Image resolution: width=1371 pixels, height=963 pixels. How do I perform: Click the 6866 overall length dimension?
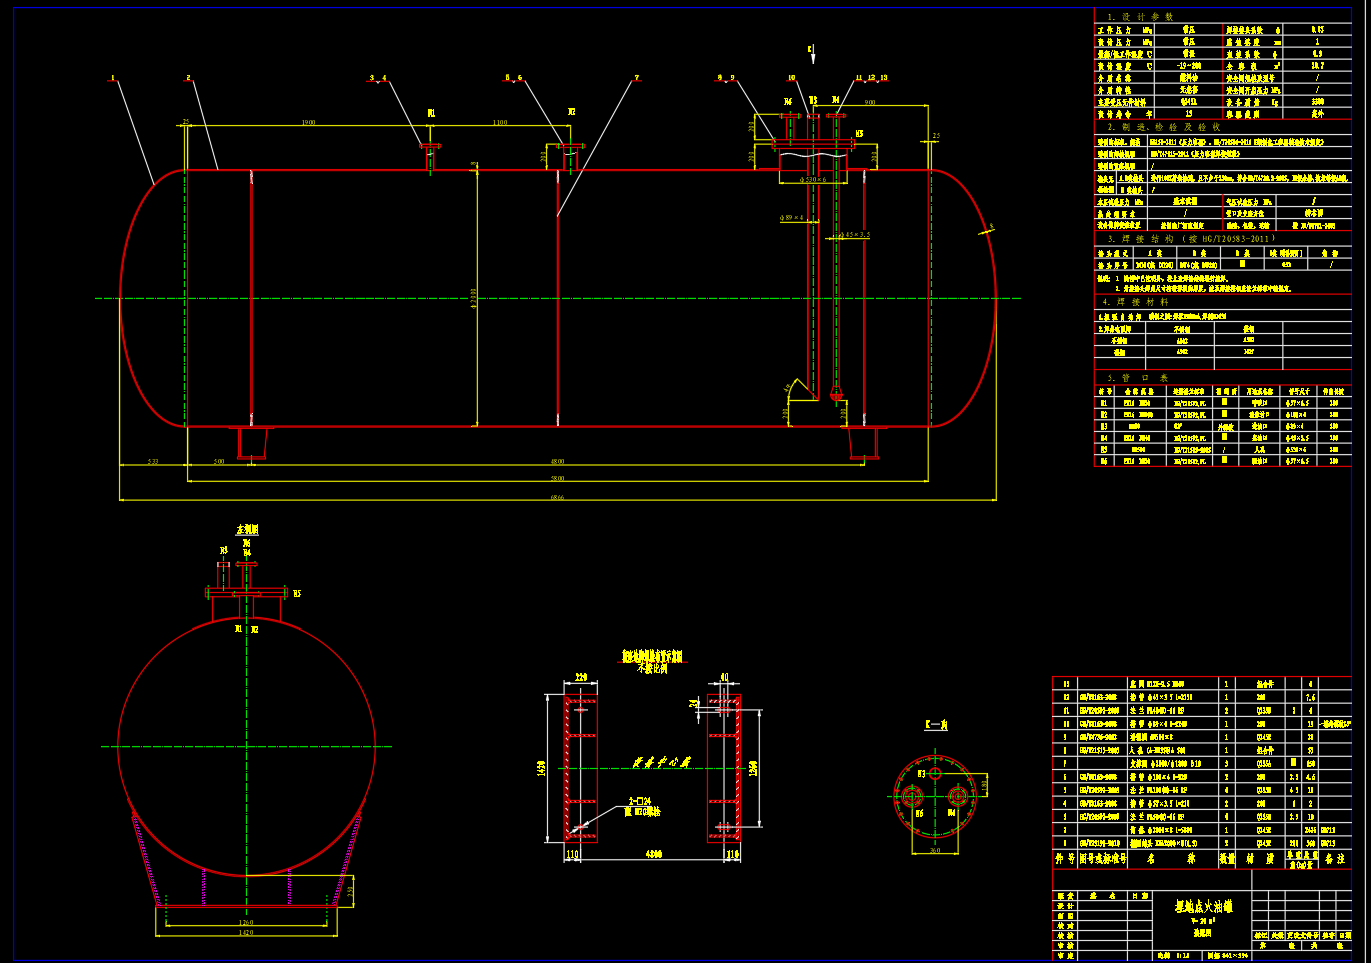[557, 497]
